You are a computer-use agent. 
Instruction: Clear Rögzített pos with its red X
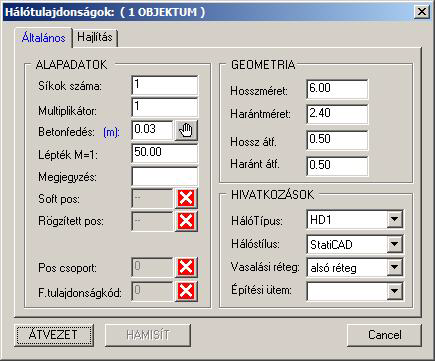(x=186, y=221)
